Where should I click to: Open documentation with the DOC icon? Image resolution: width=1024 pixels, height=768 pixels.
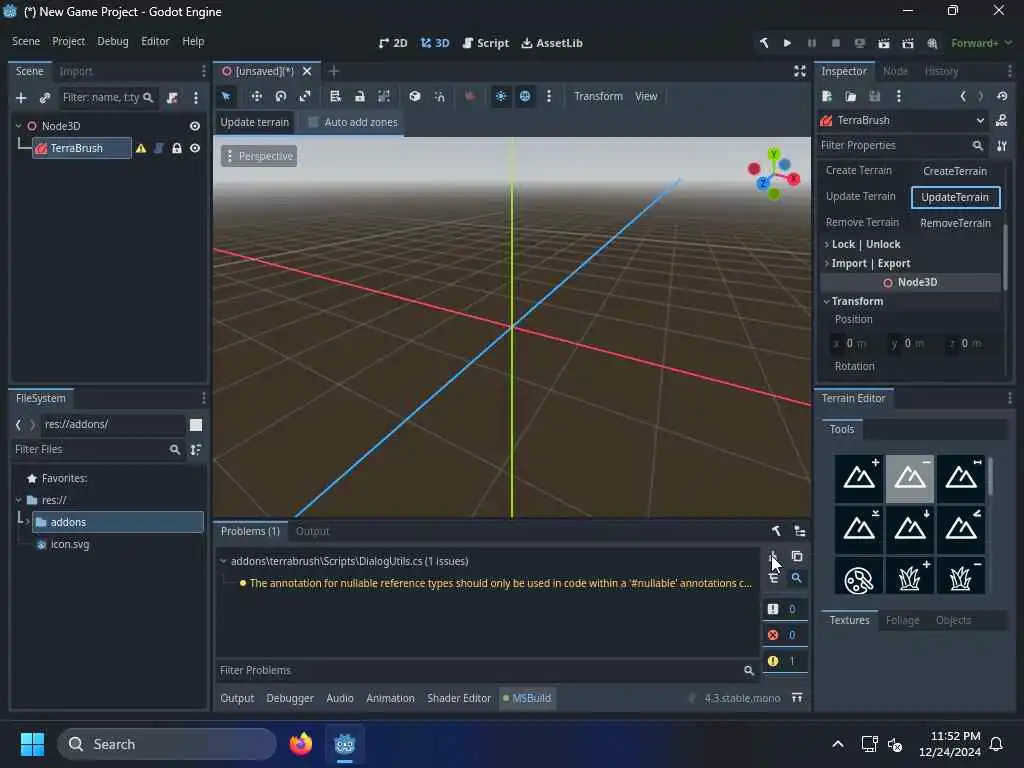[x=1001, y=120]
